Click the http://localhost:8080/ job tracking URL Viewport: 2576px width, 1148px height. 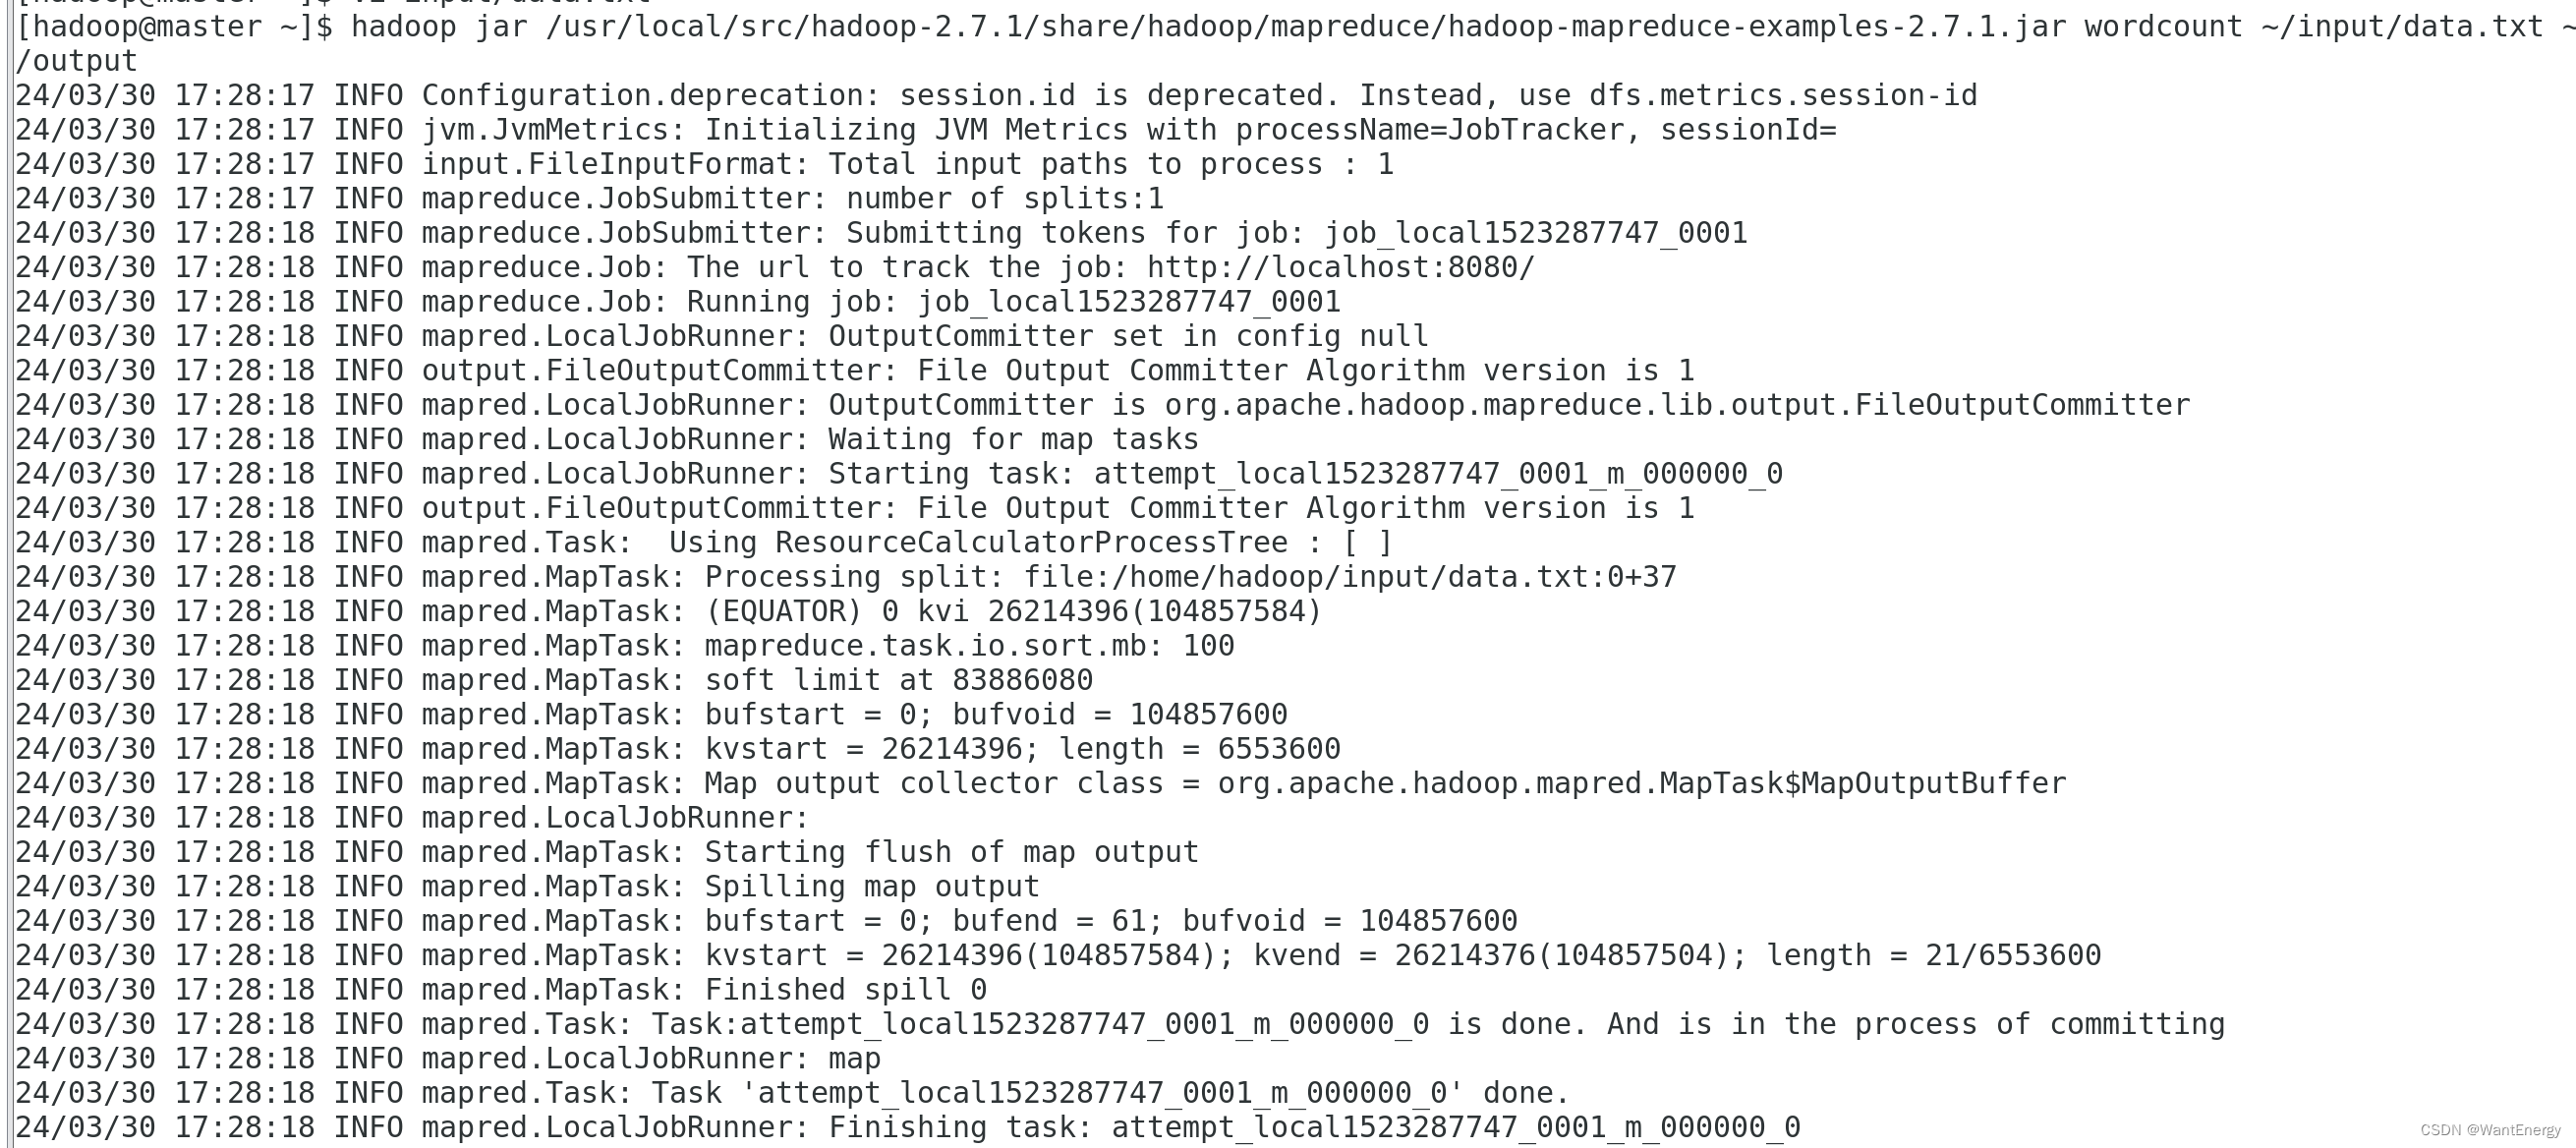pos(1340,268)
